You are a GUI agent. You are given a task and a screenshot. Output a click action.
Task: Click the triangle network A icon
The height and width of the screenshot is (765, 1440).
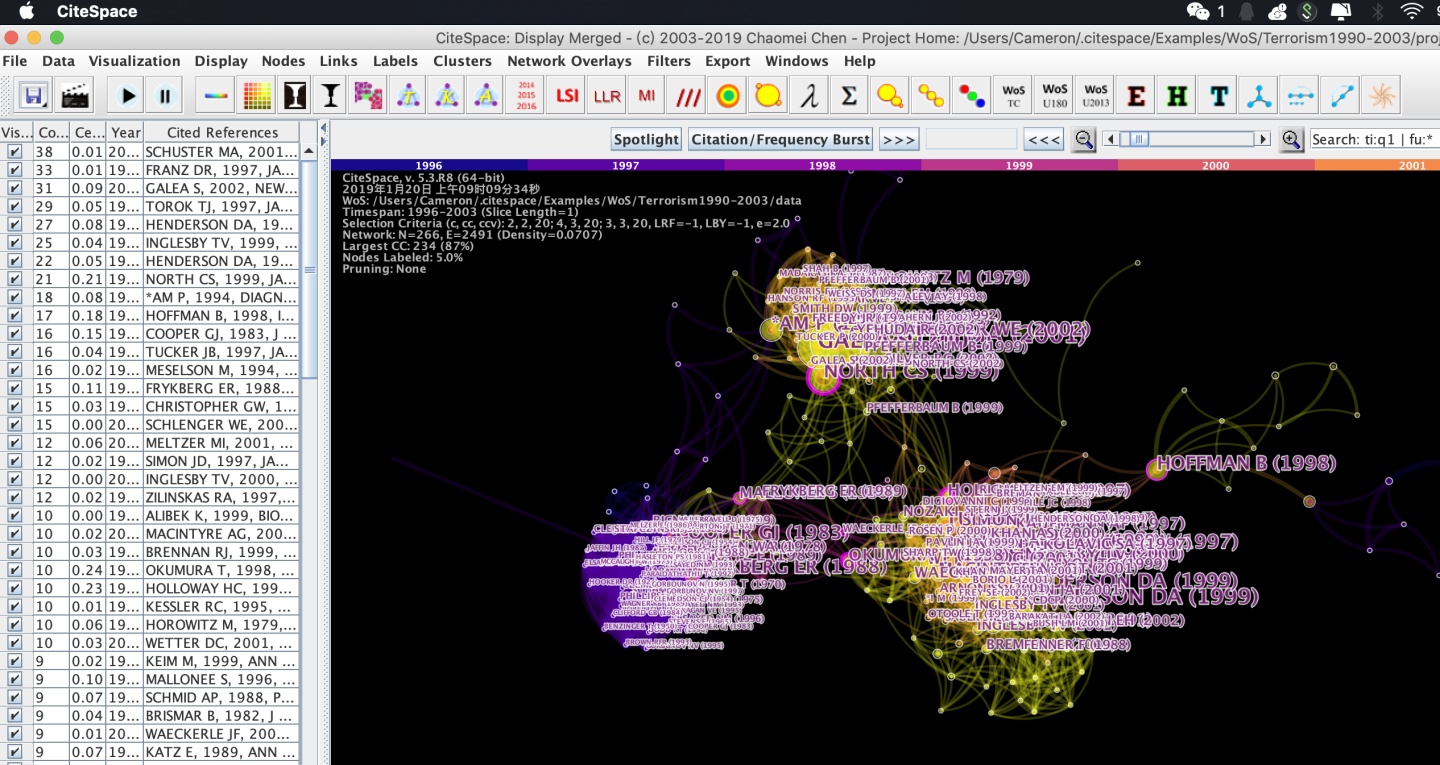click(485, 96)
